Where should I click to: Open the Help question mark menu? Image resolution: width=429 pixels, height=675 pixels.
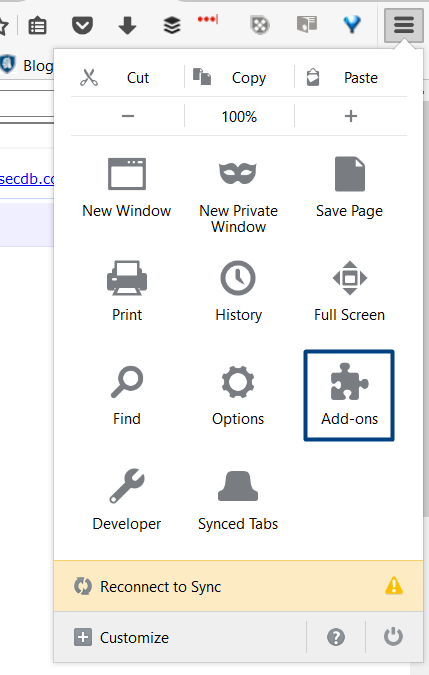[x=336, y=637]
